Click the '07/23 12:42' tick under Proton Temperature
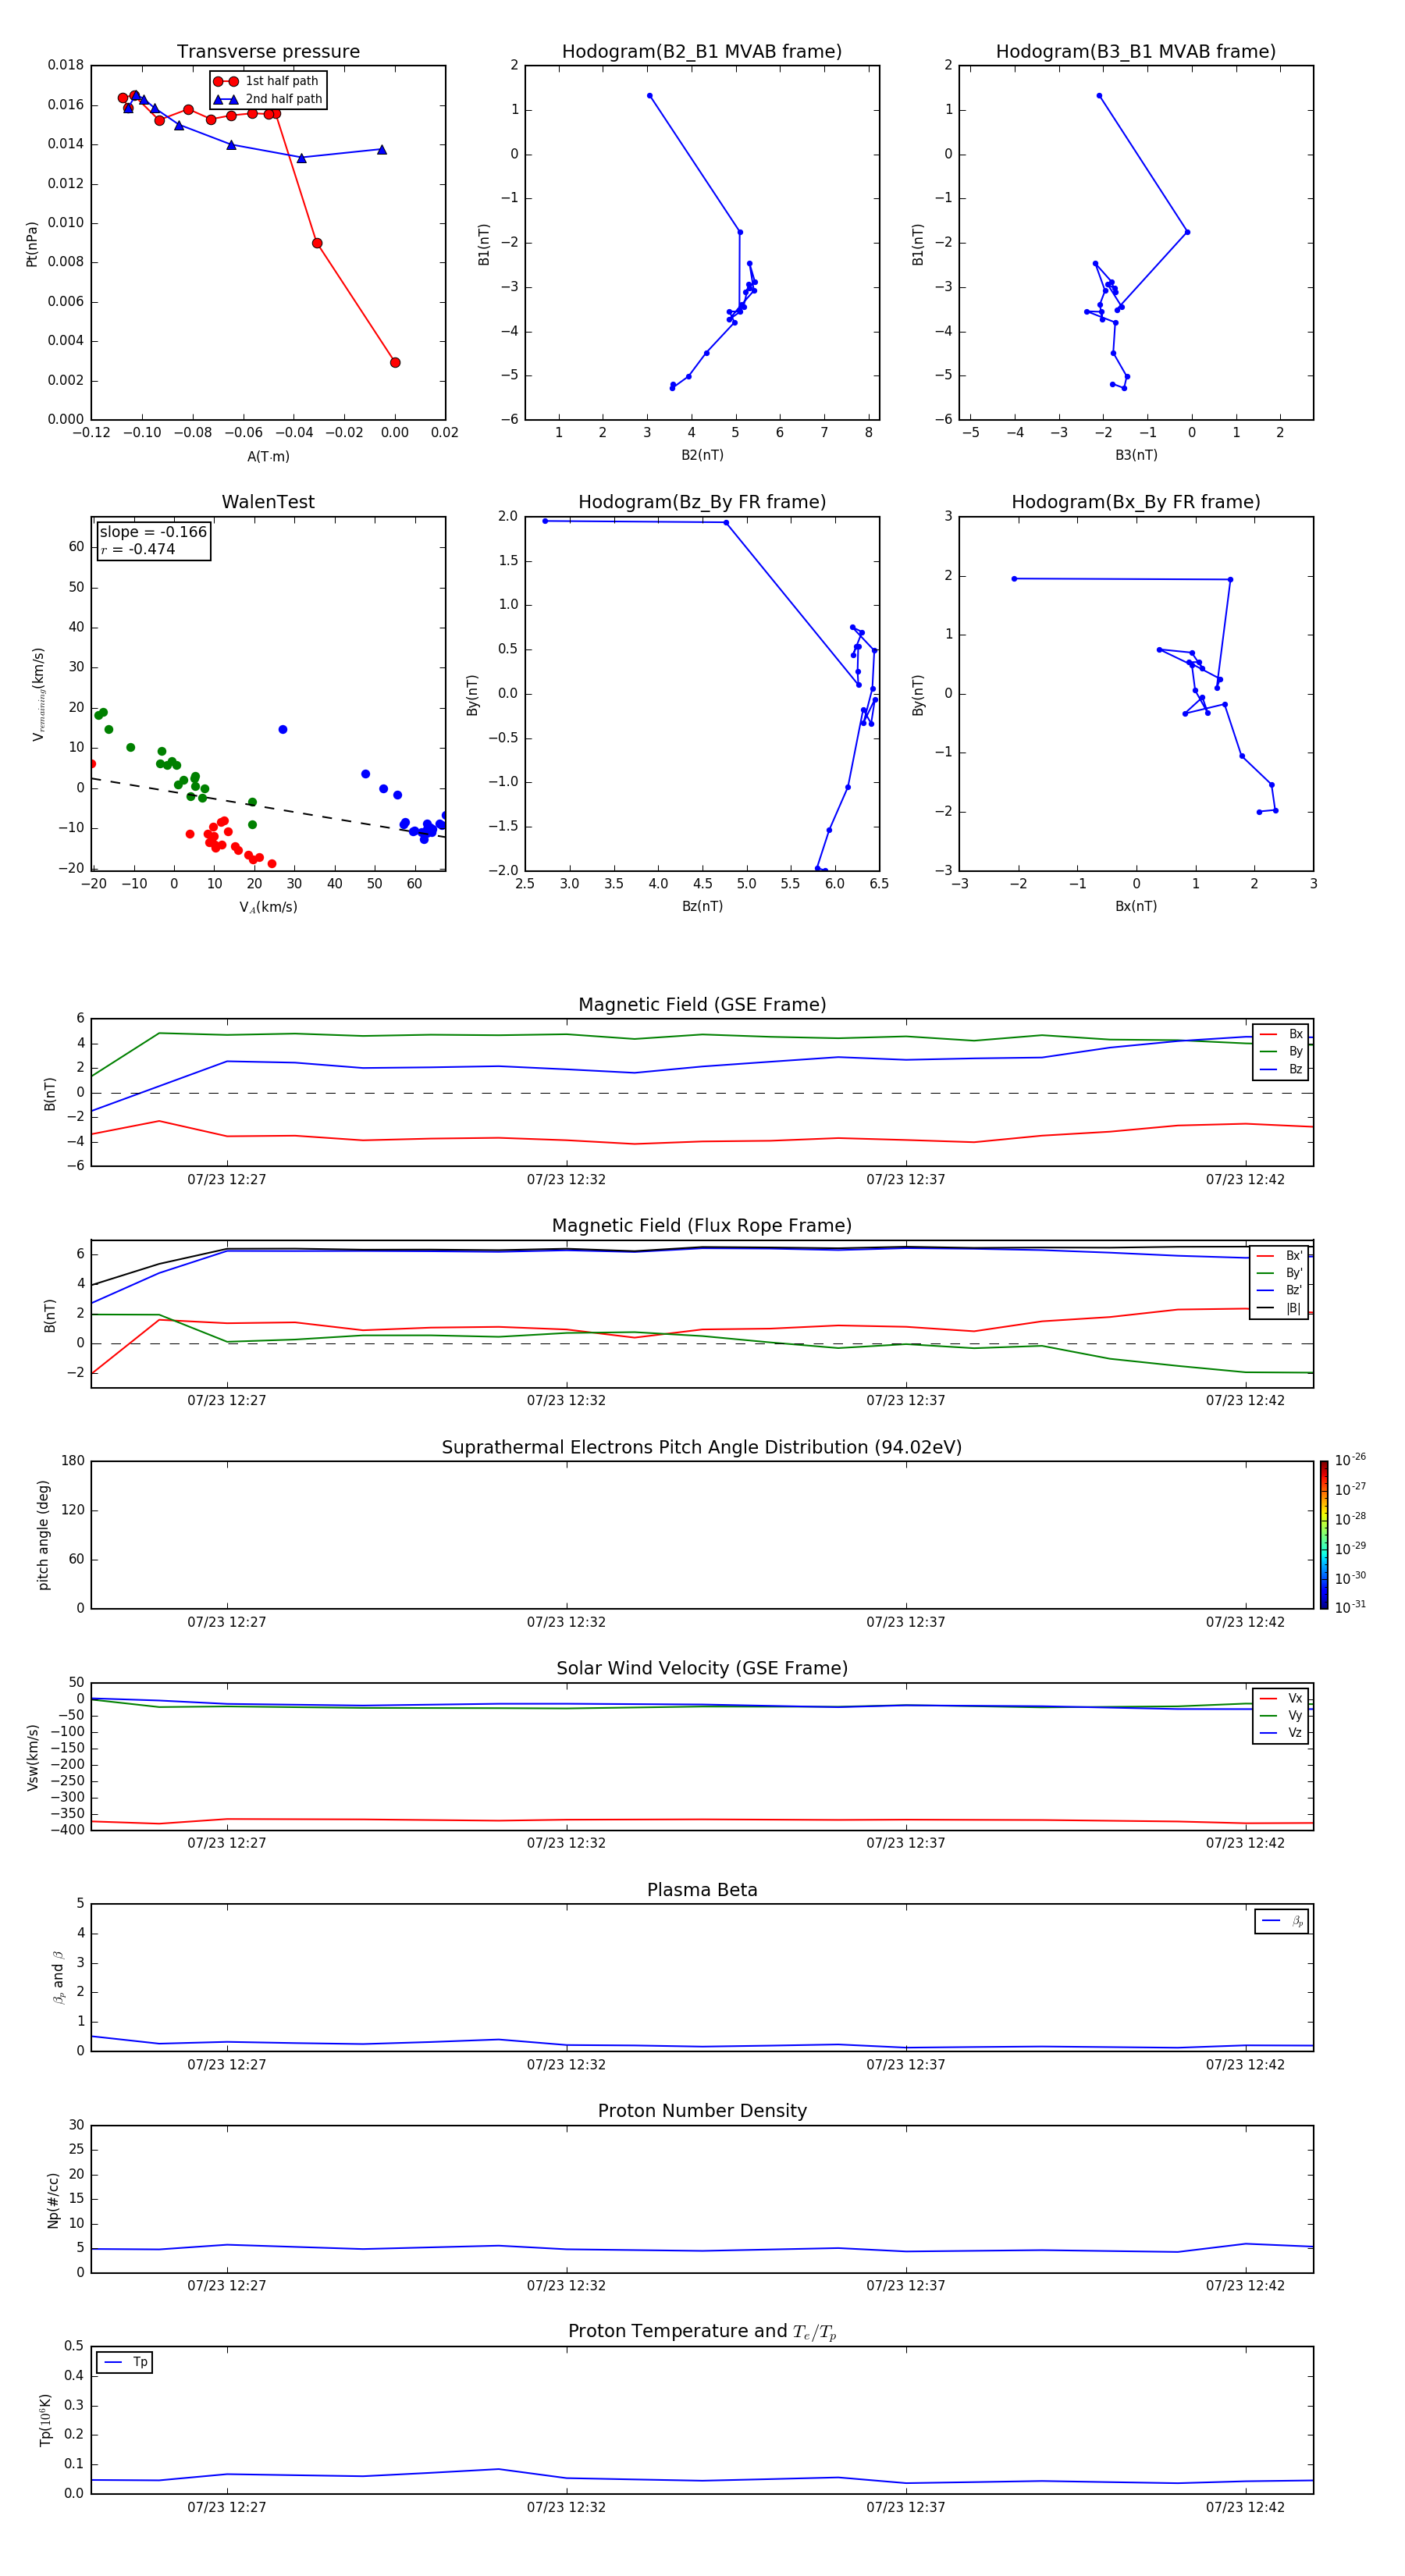The width and height of the screenshot is (1405, 2576). [1245, 2507]
